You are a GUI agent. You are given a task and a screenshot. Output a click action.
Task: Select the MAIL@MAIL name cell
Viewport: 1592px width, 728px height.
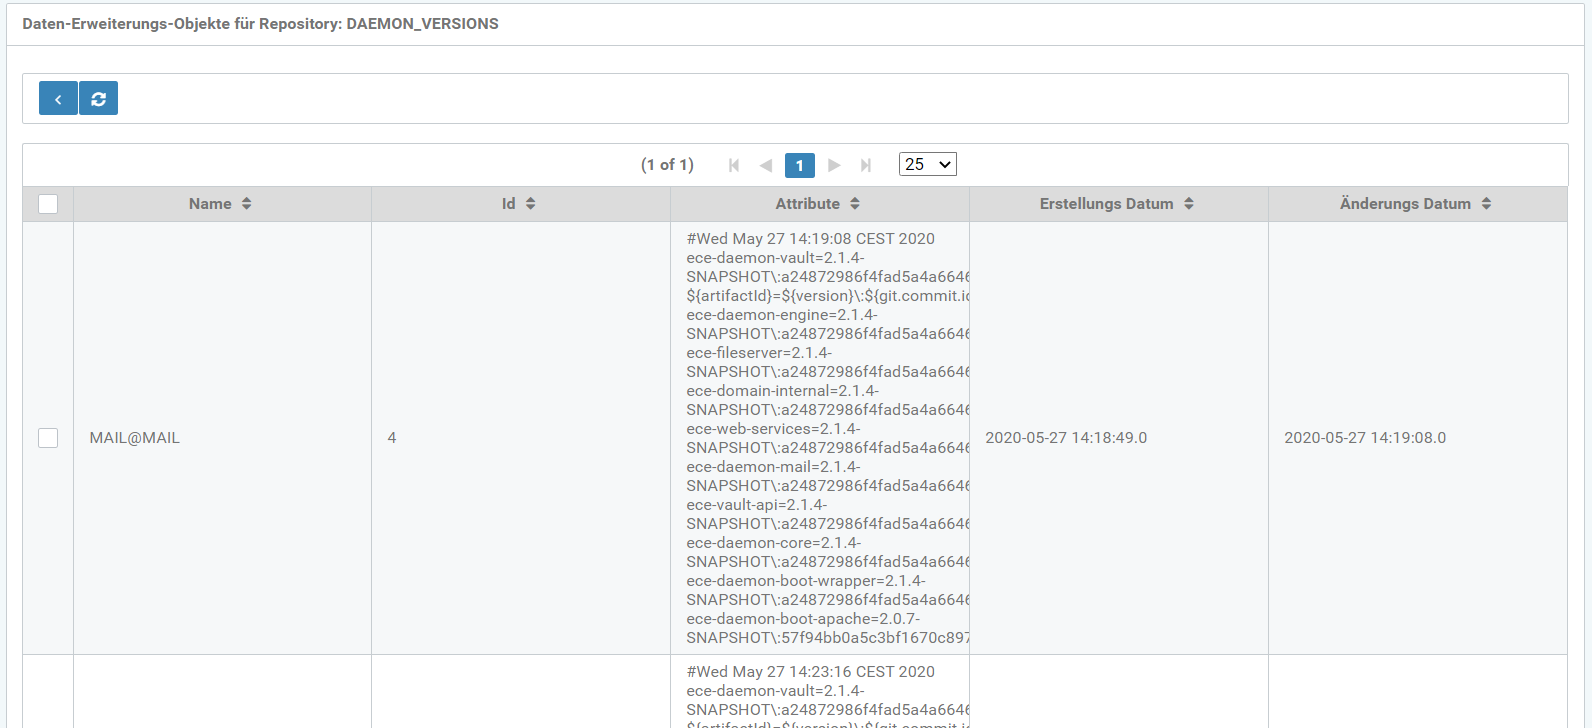point(135,438)
